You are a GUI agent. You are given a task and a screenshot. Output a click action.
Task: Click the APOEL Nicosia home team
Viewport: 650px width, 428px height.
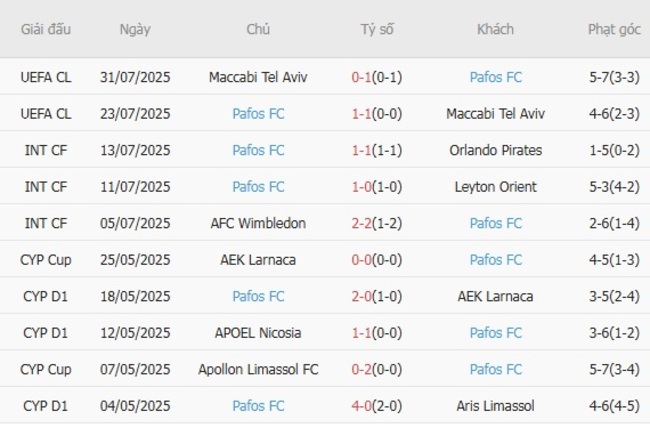tap(258, 333)
